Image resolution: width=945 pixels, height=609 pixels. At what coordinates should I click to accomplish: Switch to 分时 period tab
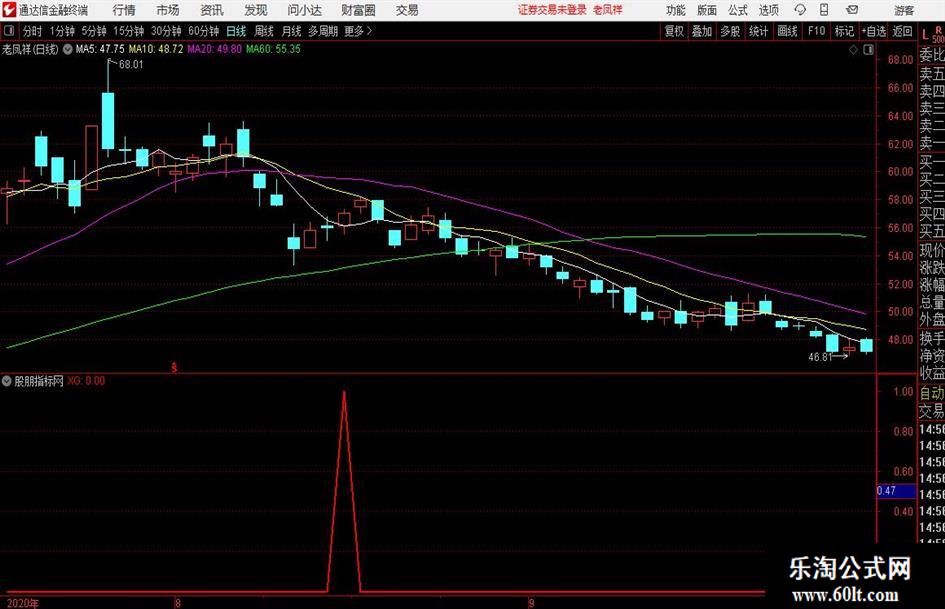point(33,31)
